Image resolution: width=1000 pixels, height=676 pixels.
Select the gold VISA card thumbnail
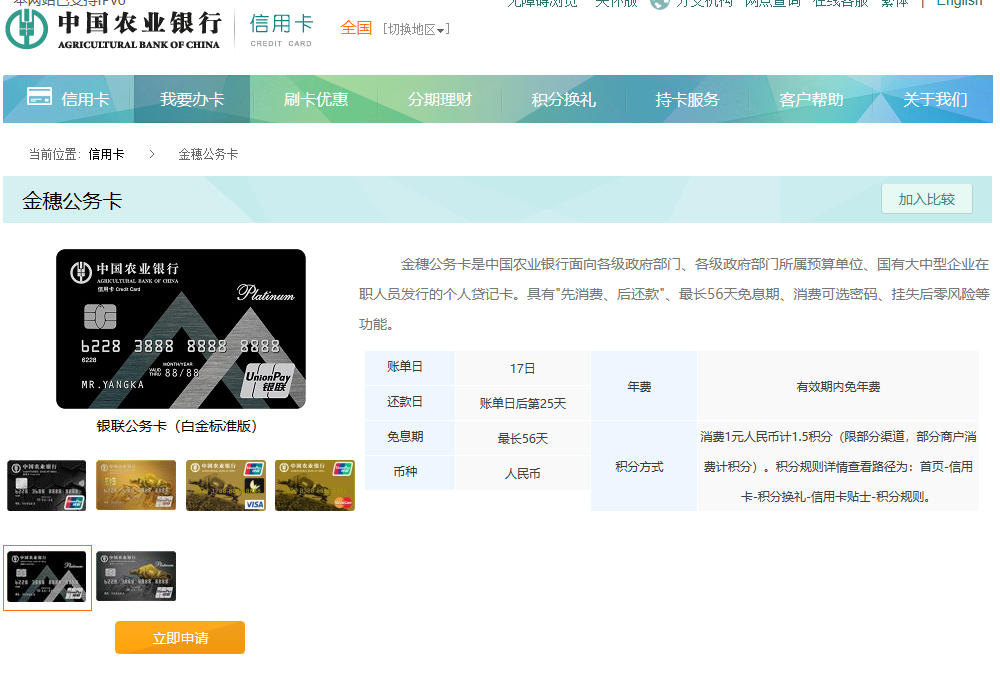226,485
